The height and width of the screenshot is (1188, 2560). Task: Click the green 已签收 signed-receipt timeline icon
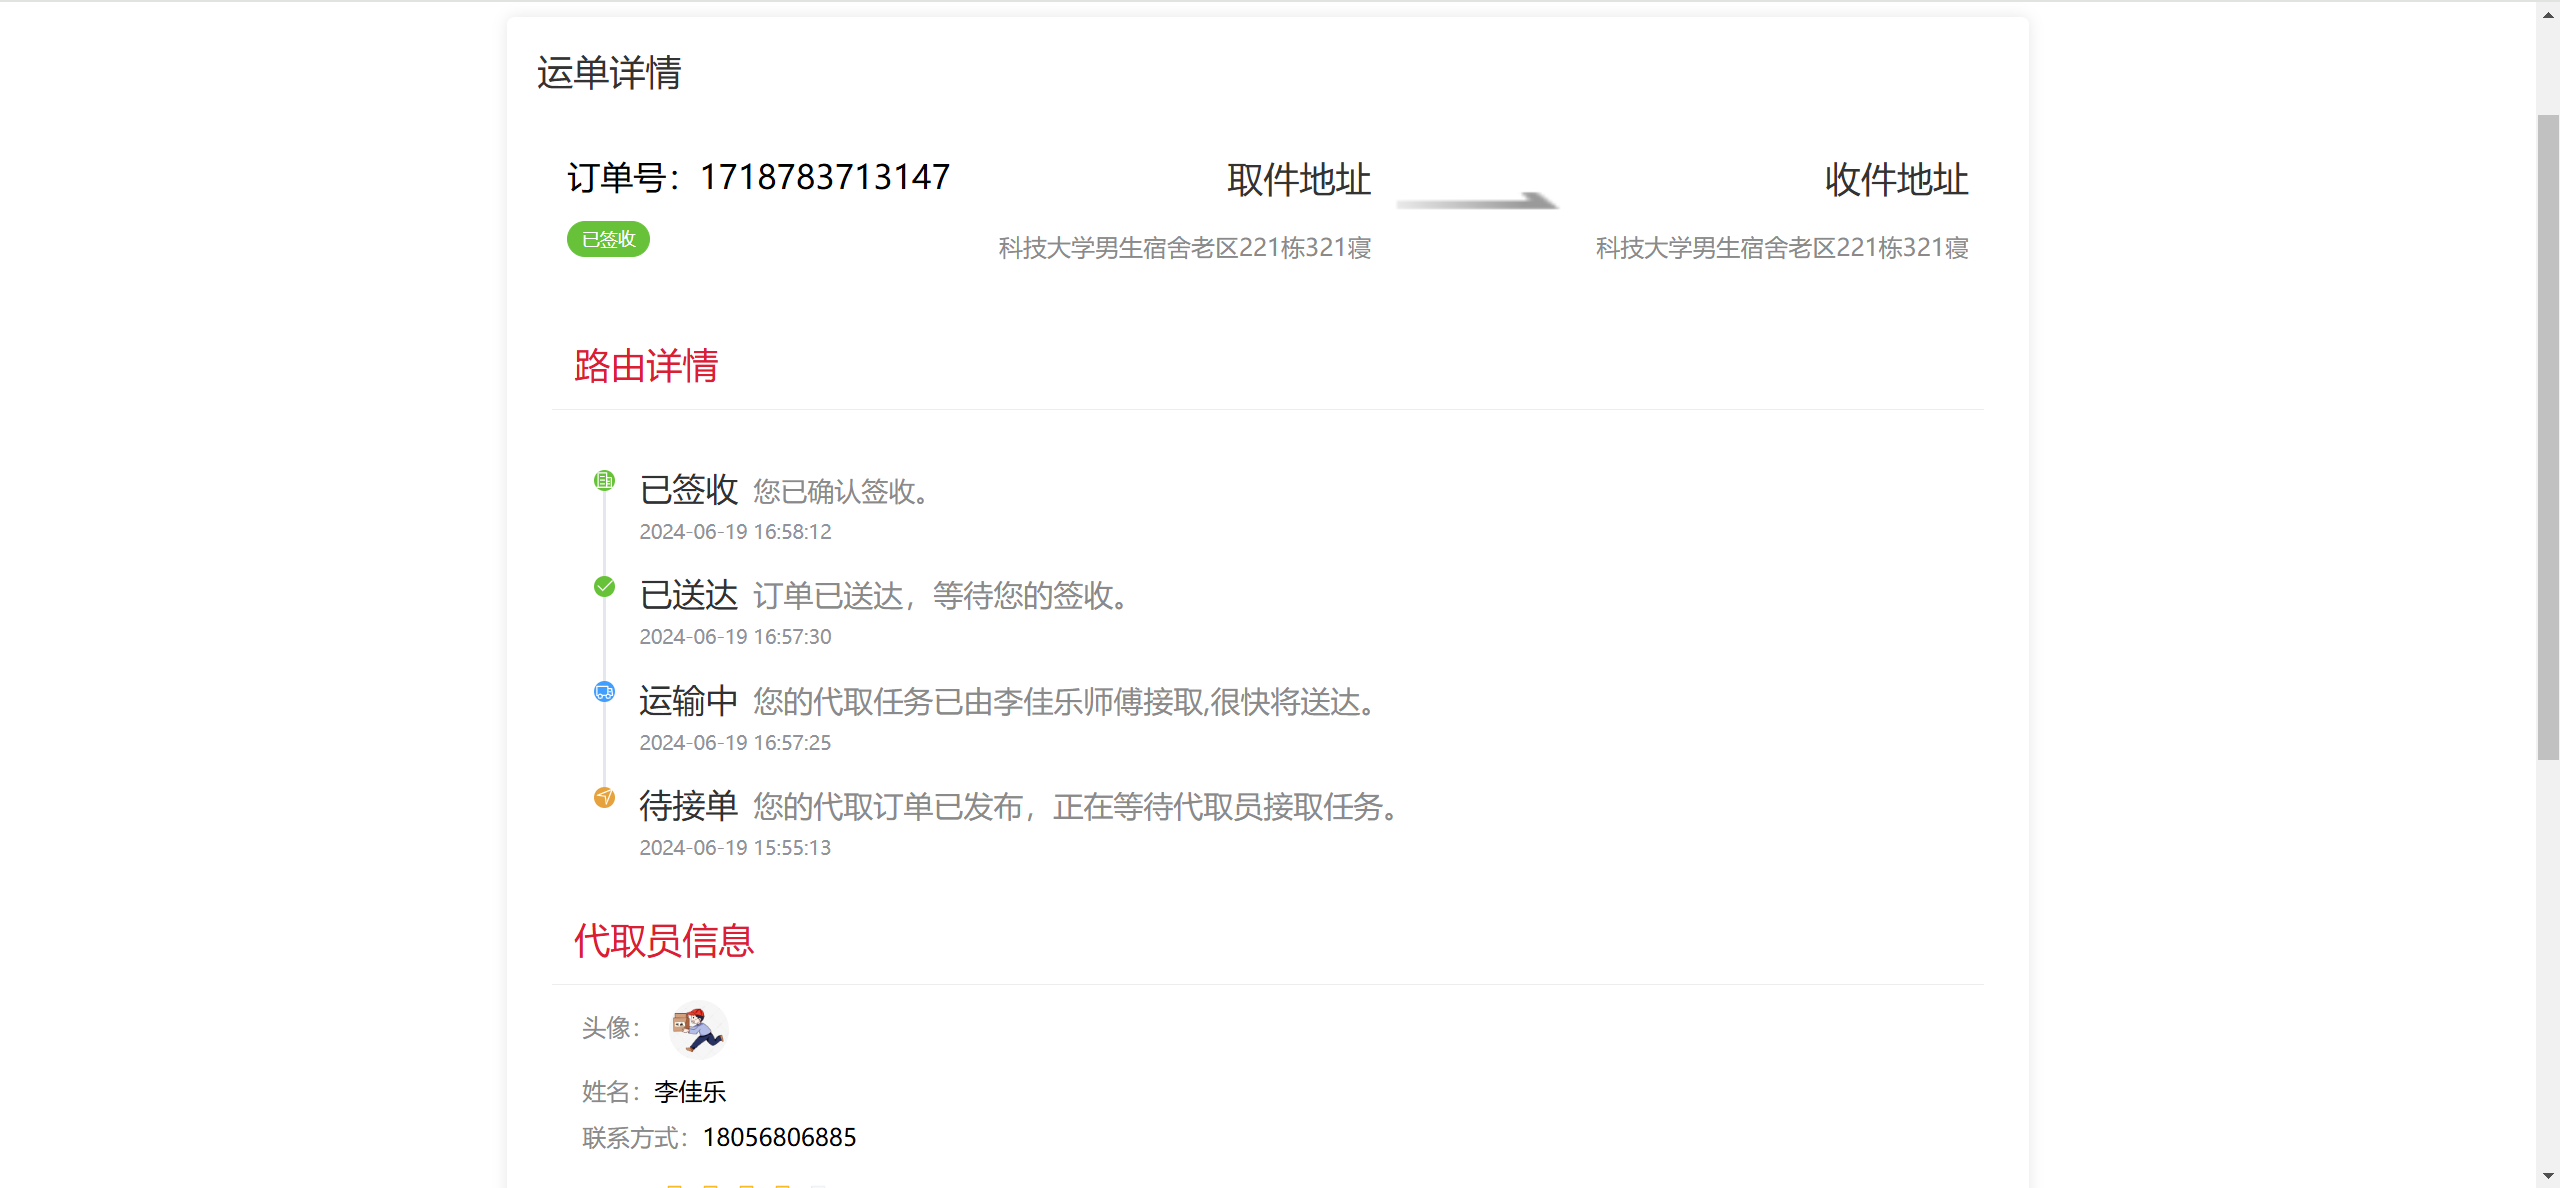604,481
